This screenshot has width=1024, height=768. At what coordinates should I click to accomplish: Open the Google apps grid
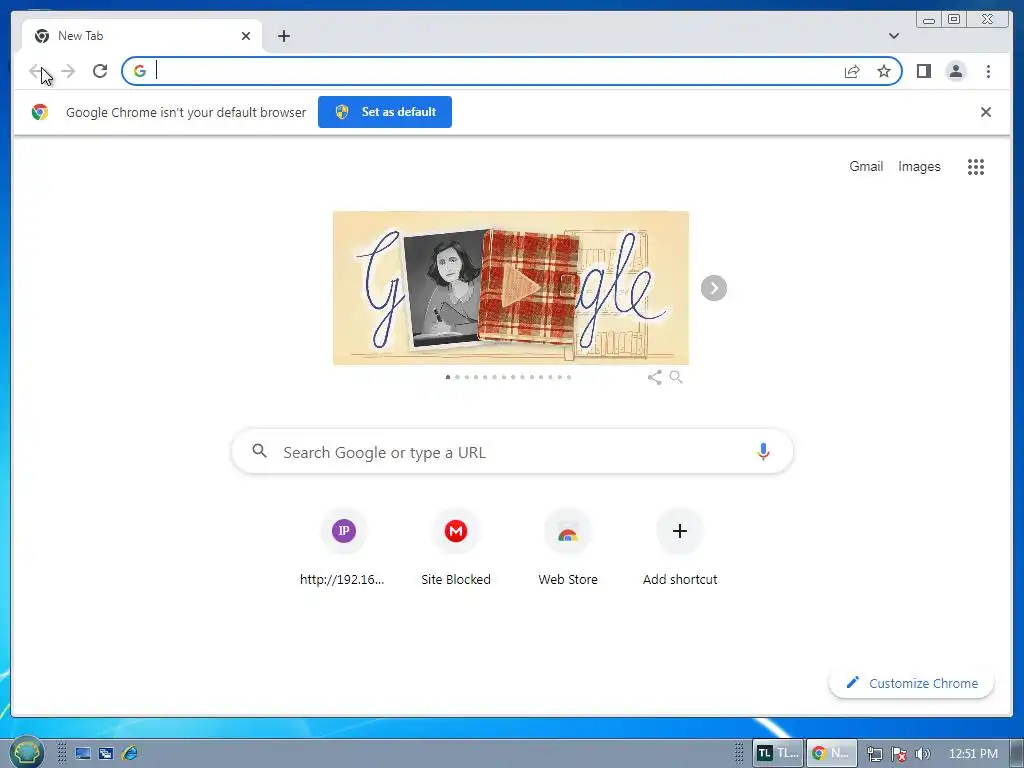[x=975, y=167]
